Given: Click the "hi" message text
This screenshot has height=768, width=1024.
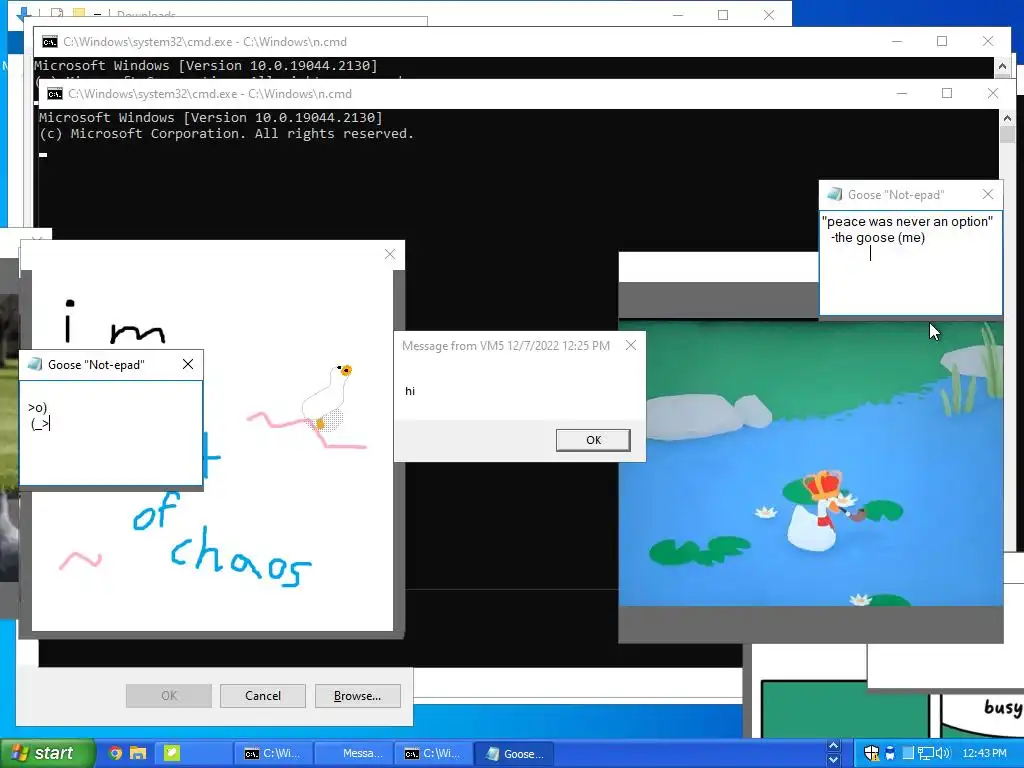Looking at the screenshot, I should (409, 391).
